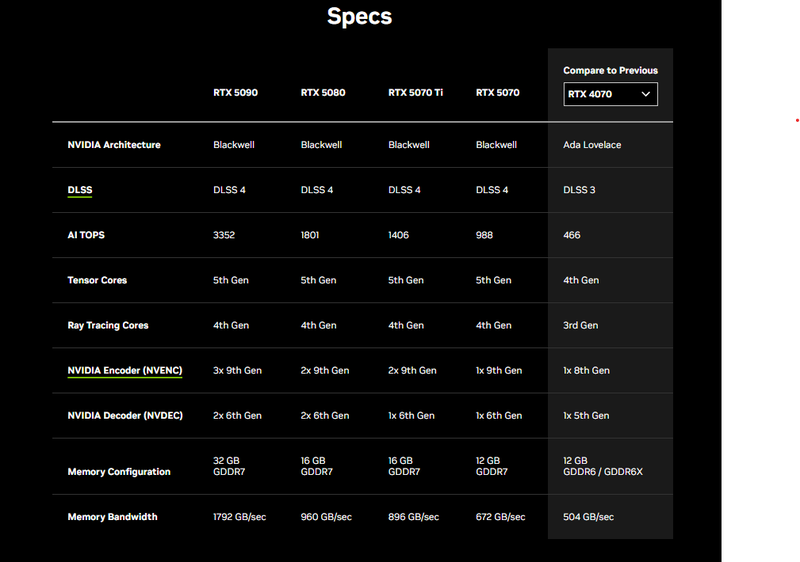Click the AI TOPS value 988
800x562 pixels.
tap(484, 235)
